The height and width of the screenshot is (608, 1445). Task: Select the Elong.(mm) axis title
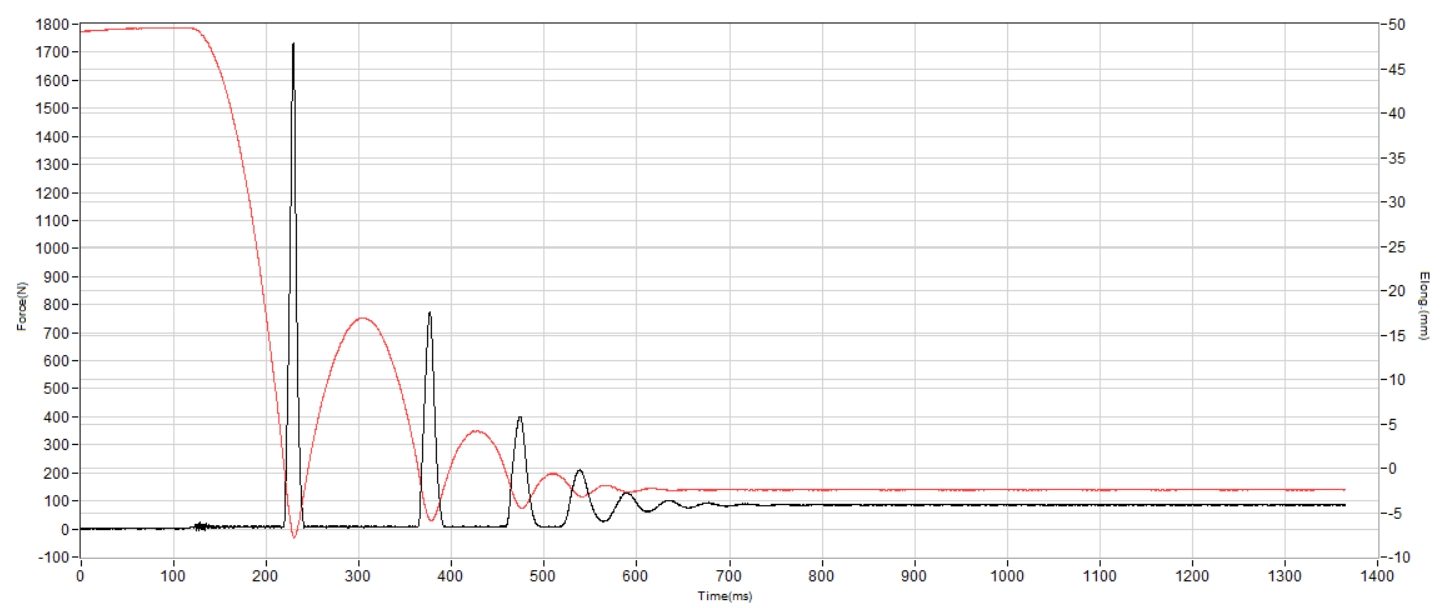click(1424, 306)
